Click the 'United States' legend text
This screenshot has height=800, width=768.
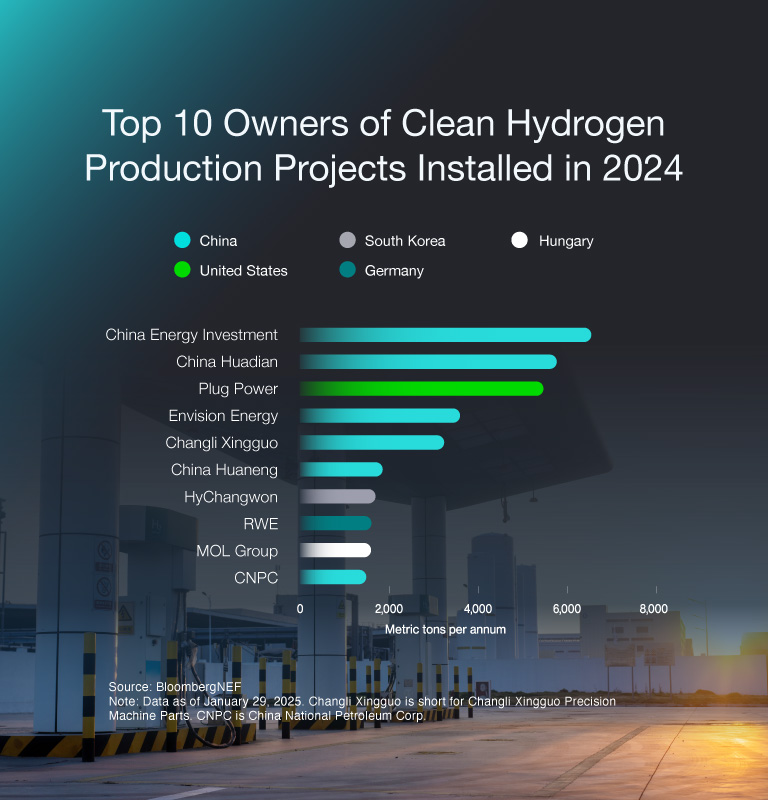[x=243, y=270]
